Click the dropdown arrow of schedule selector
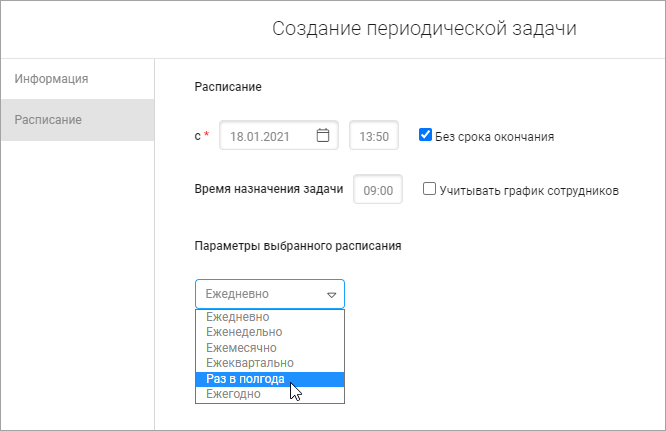666x431 pixels. (331, 295)
